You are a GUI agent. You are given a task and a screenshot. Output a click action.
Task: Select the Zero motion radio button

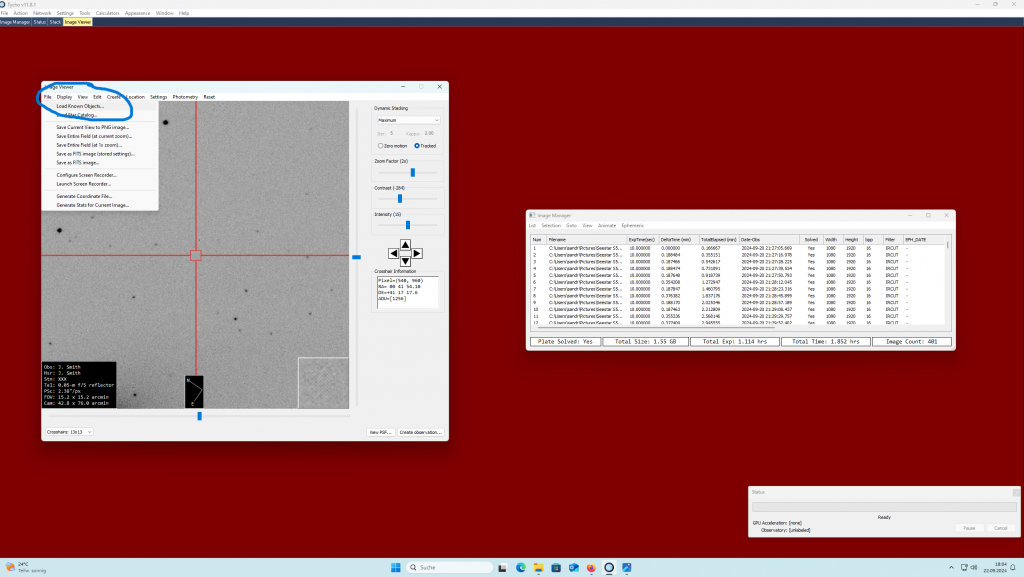pyautogui.click(x=379, y=145)
